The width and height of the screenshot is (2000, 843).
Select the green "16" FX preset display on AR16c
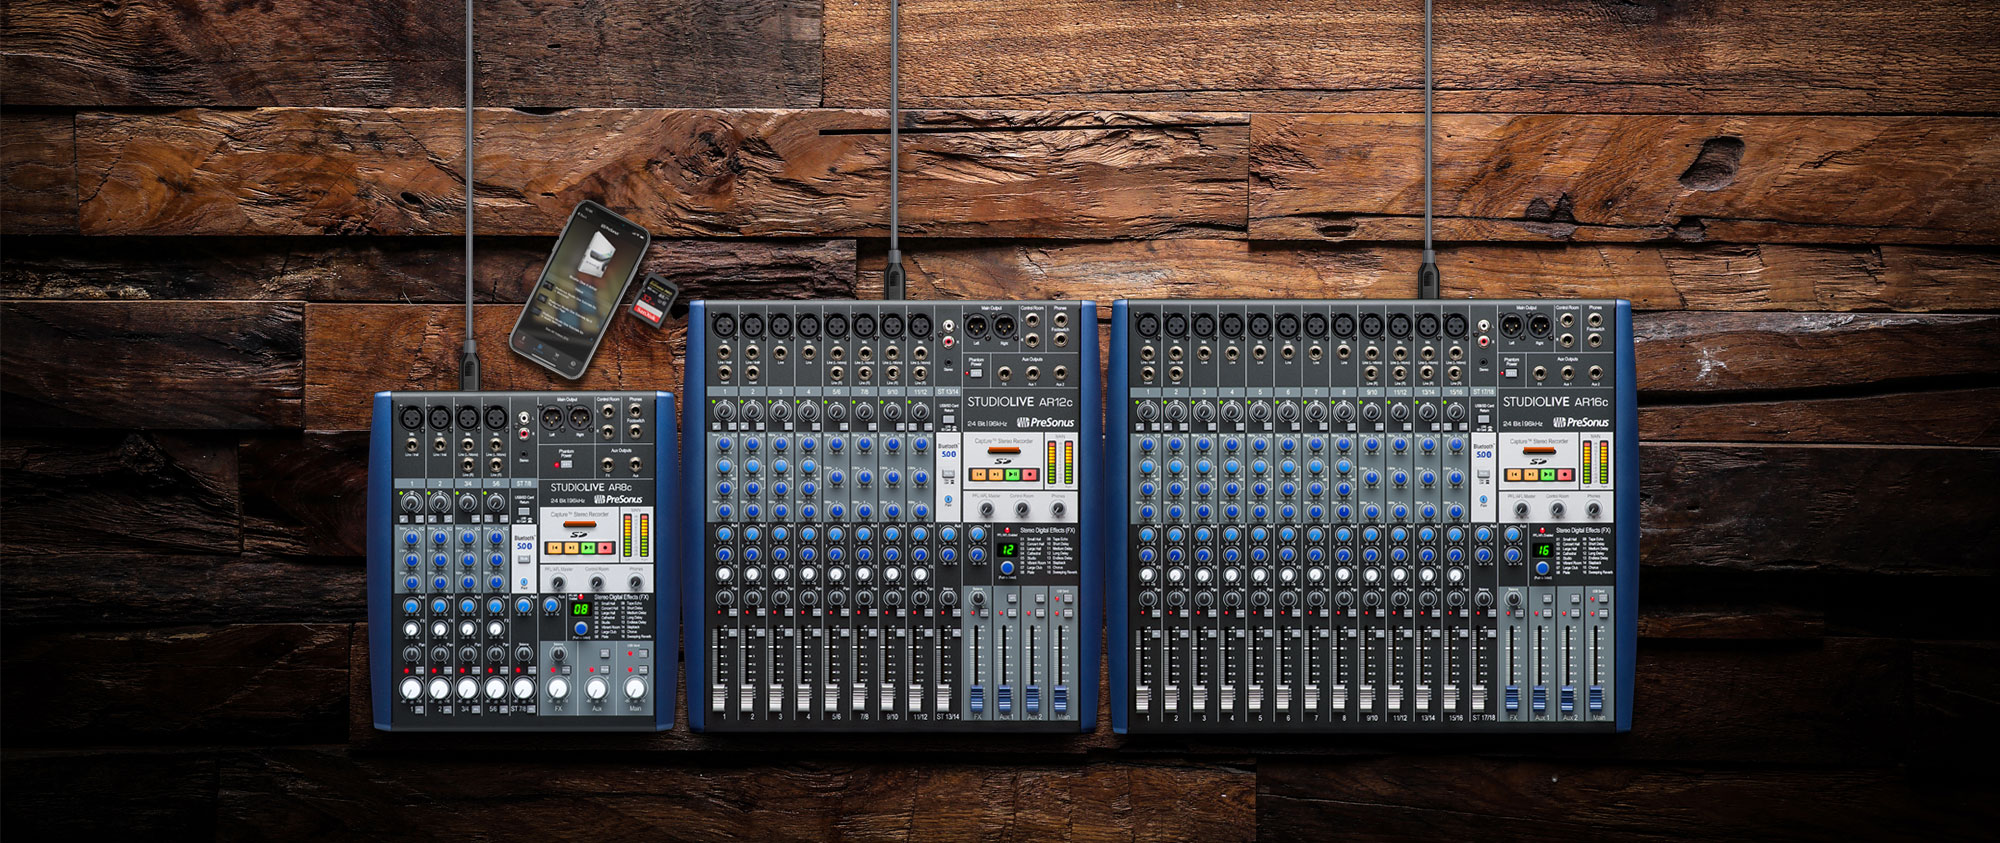(x=1543, y=549)
